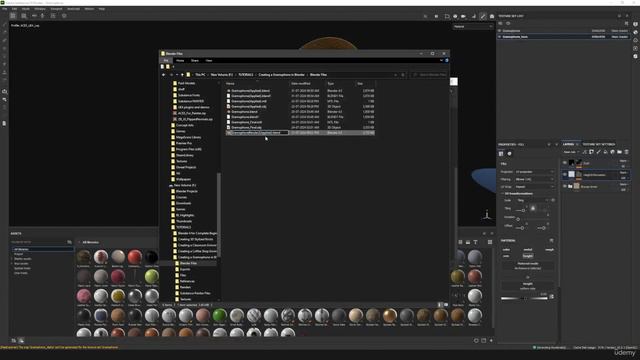The image size is (640, 360).
Task: Go up one folder in File Explorer
Action: (182, 75)
